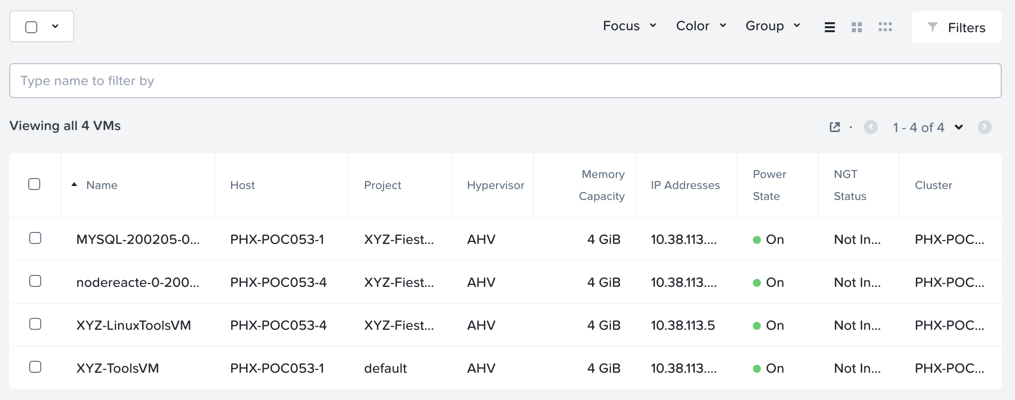Sort by Memory Capacity column header
Viewport: 1015px width, 400px height.
[602, 185]
